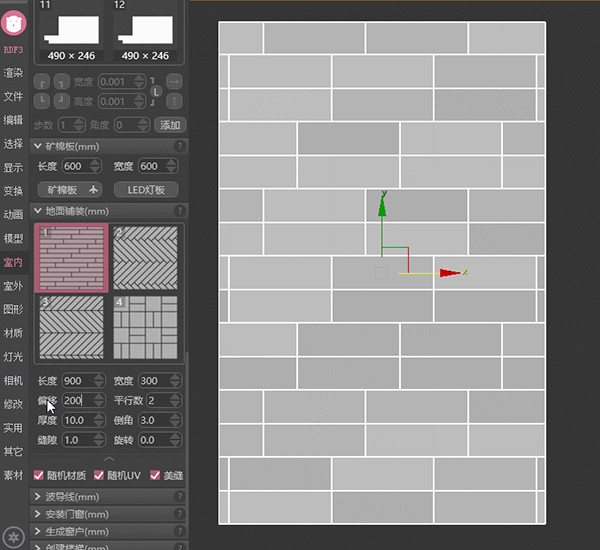600x550 pixels.
Task: Click the 添加 button
Action: click(x=170, y=125)
